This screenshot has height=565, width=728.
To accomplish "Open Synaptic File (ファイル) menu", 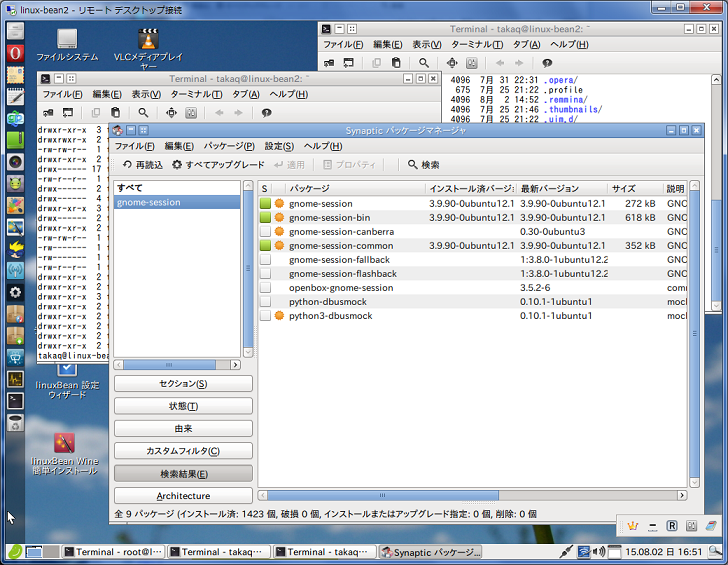I will pyautogui.click(x=134, y=146).
